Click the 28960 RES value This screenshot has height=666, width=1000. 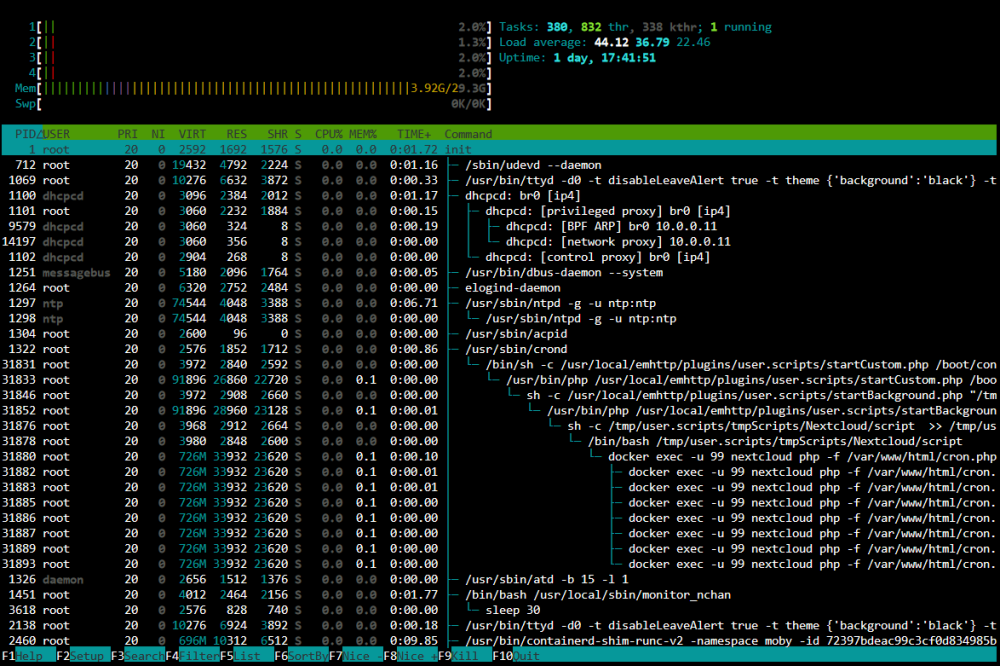230,410
